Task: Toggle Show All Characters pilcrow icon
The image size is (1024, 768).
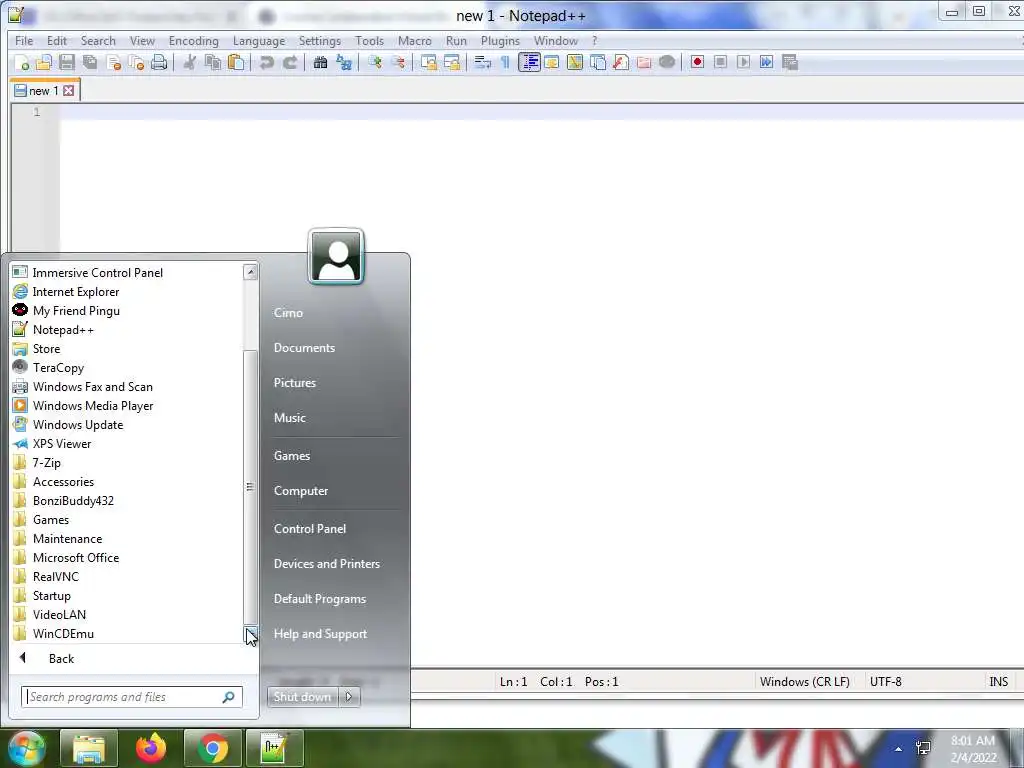Action: (x=505, y=63)
